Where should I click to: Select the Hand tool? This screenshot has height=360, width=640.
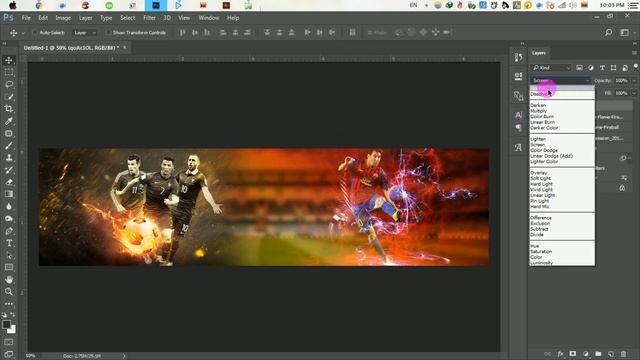(9, 280)
